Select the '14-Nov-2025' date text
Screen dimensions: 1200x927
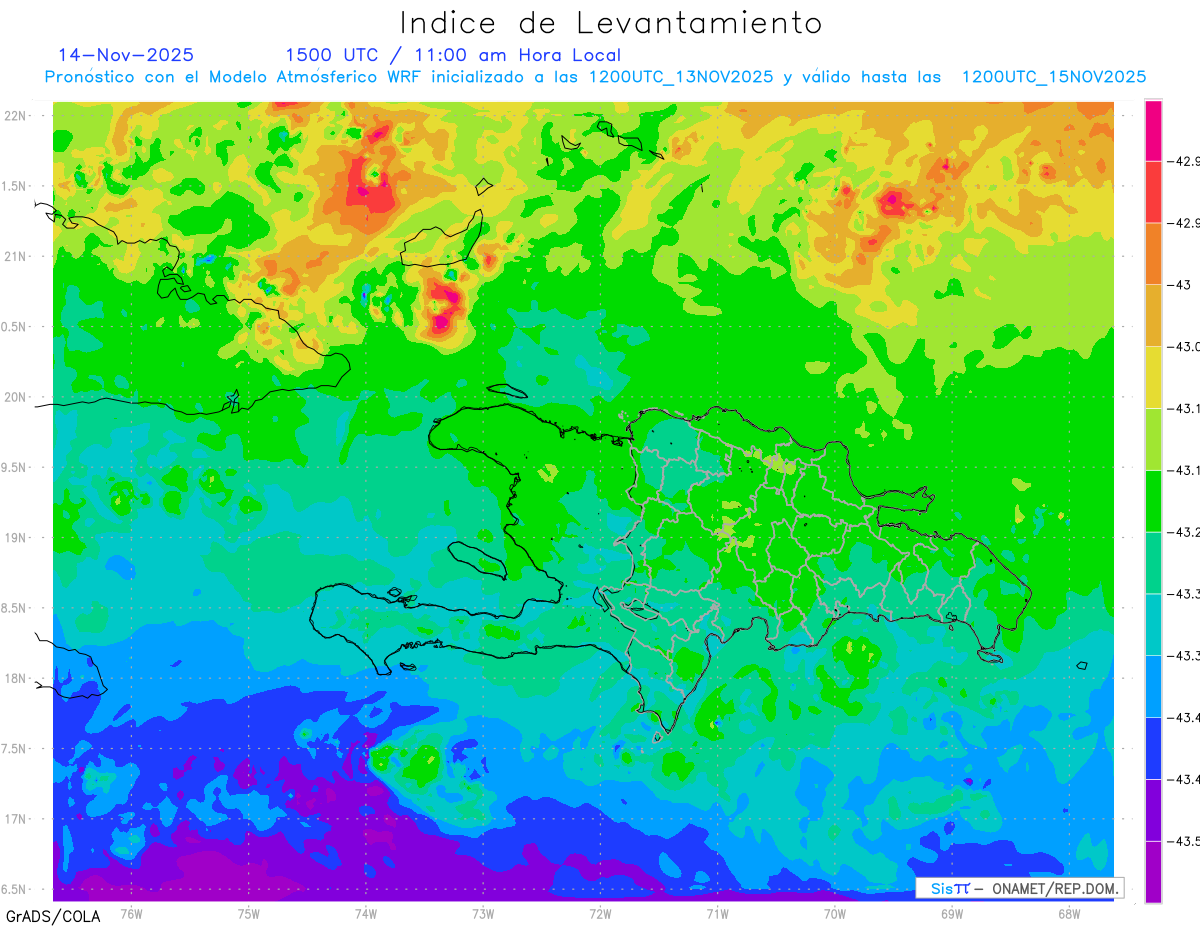click(126, 55)
